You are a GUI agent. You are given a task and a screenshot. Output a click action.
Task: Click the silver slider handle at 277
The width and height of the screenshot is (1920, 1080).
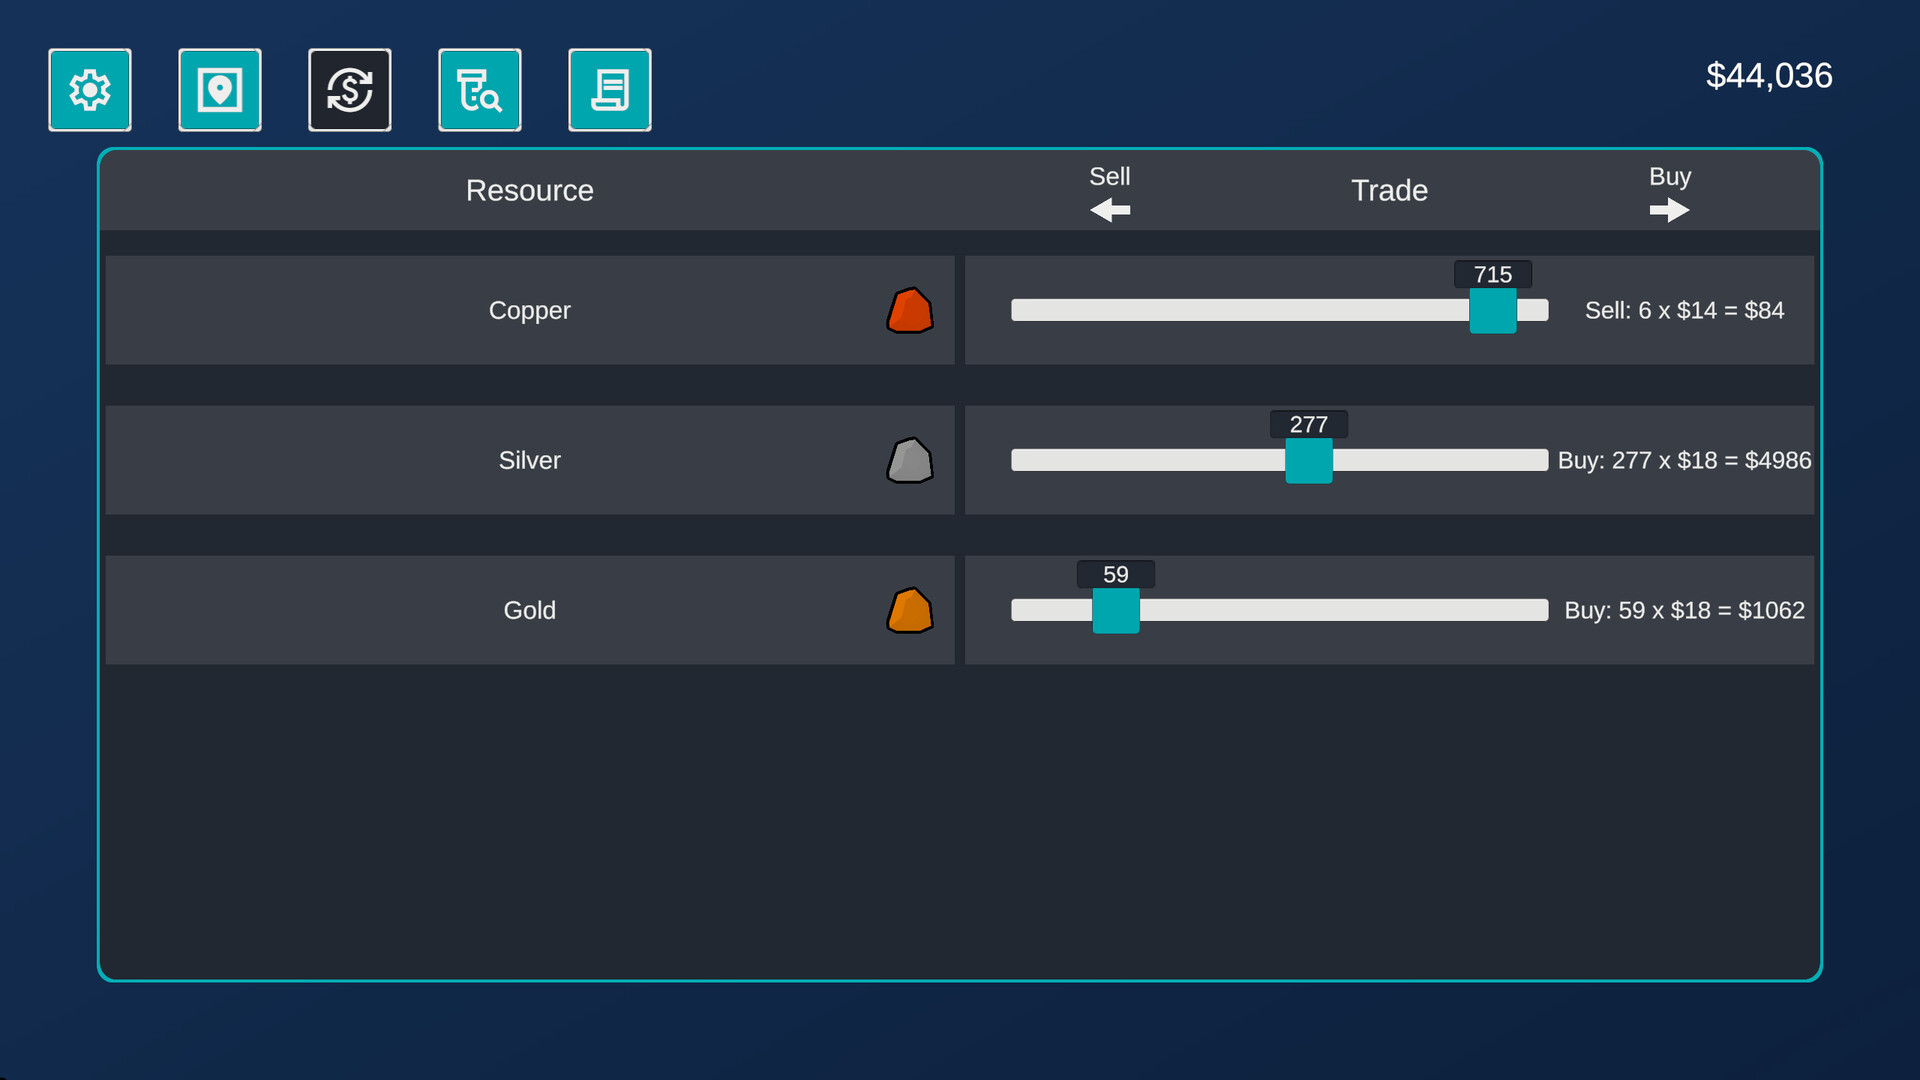point(1308,461)
